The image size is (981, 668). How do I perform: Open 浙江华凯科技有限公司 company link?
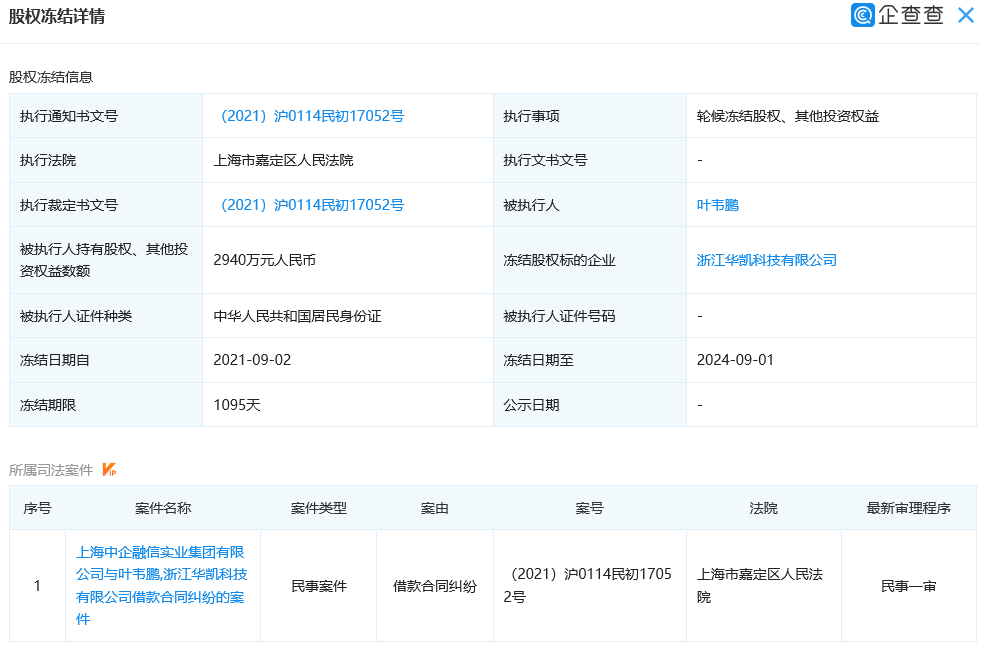[x=766, y=260]
